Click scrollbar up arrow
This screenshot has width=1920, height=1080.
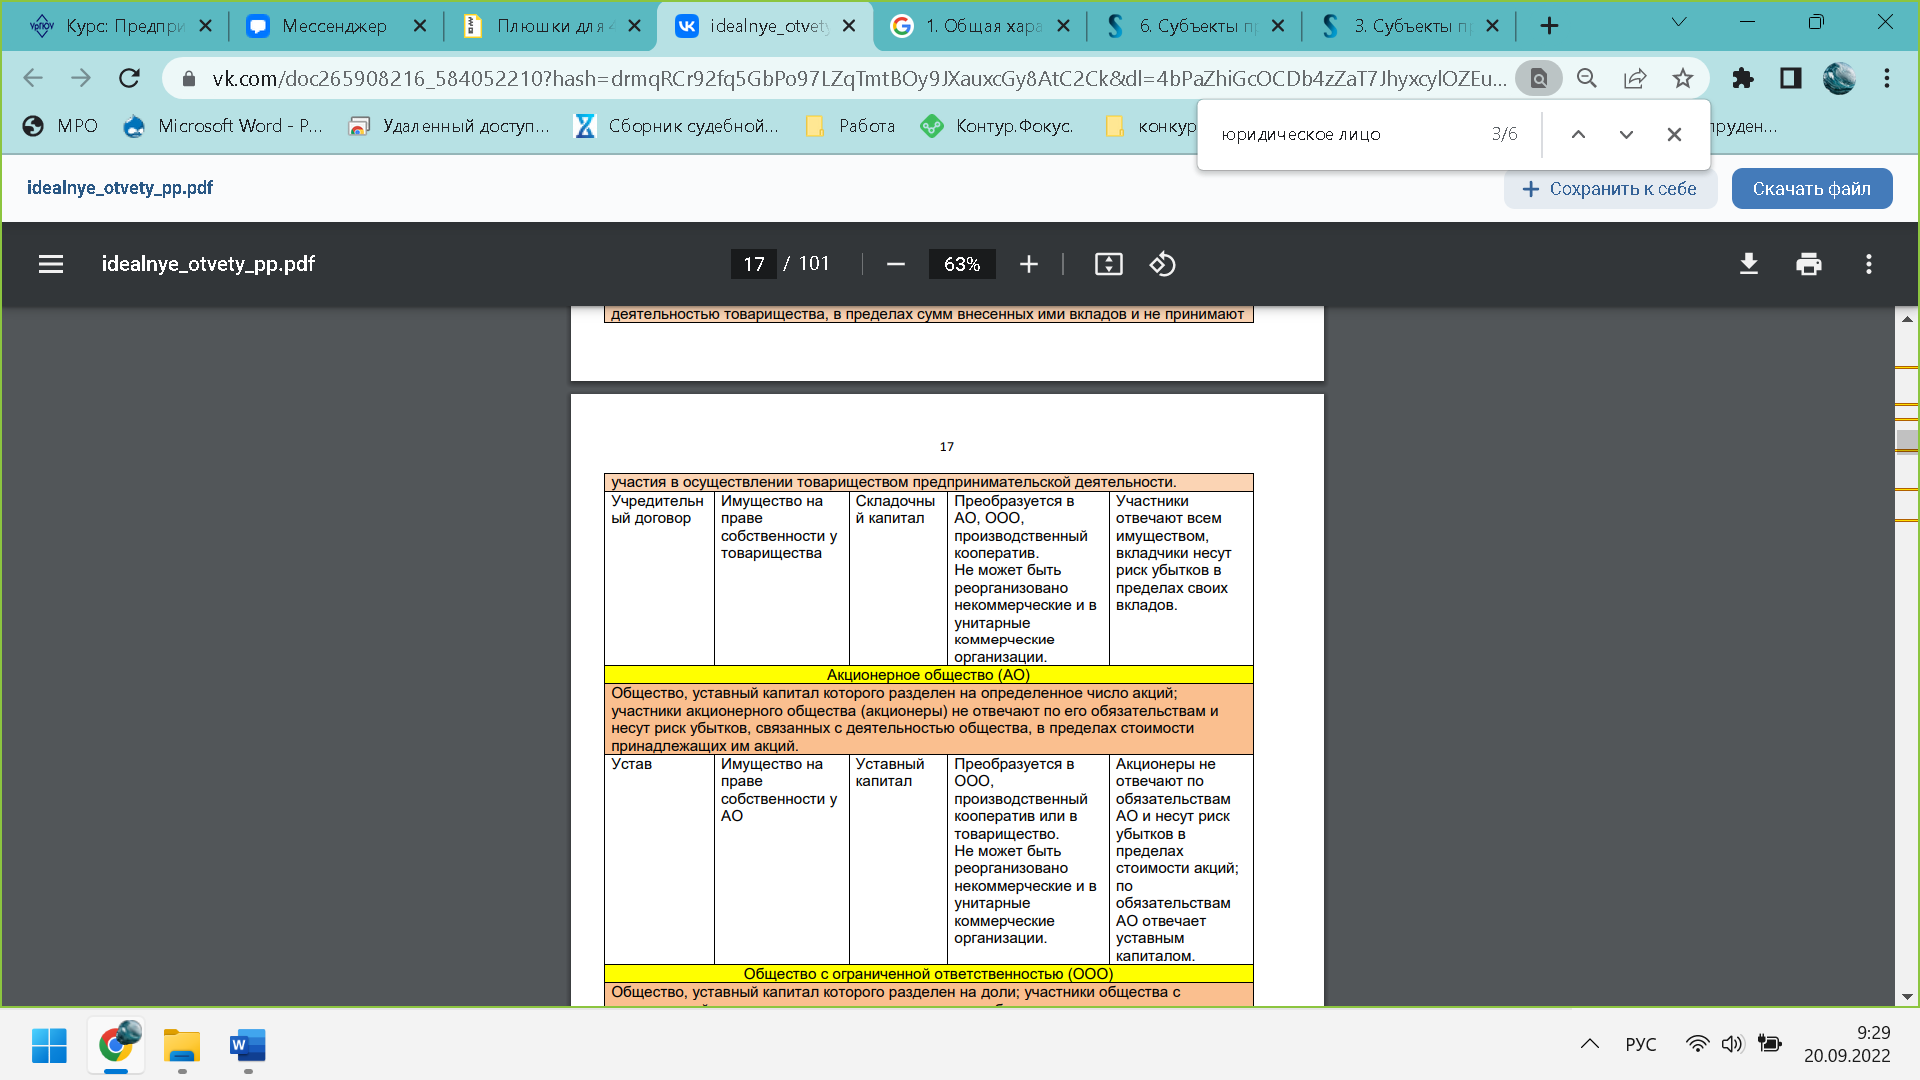[x=1907, y=319]
